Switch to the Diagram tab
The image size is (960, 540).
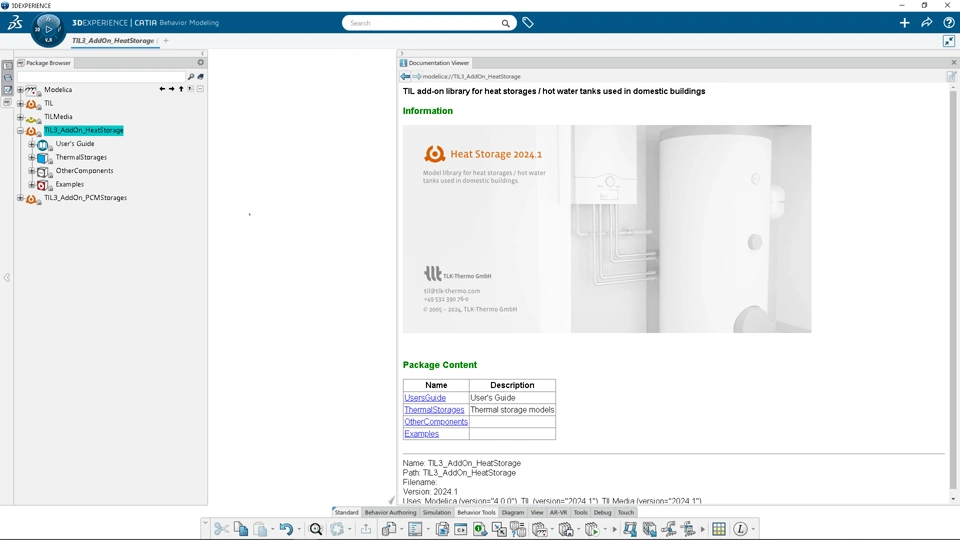click(512, 512)
